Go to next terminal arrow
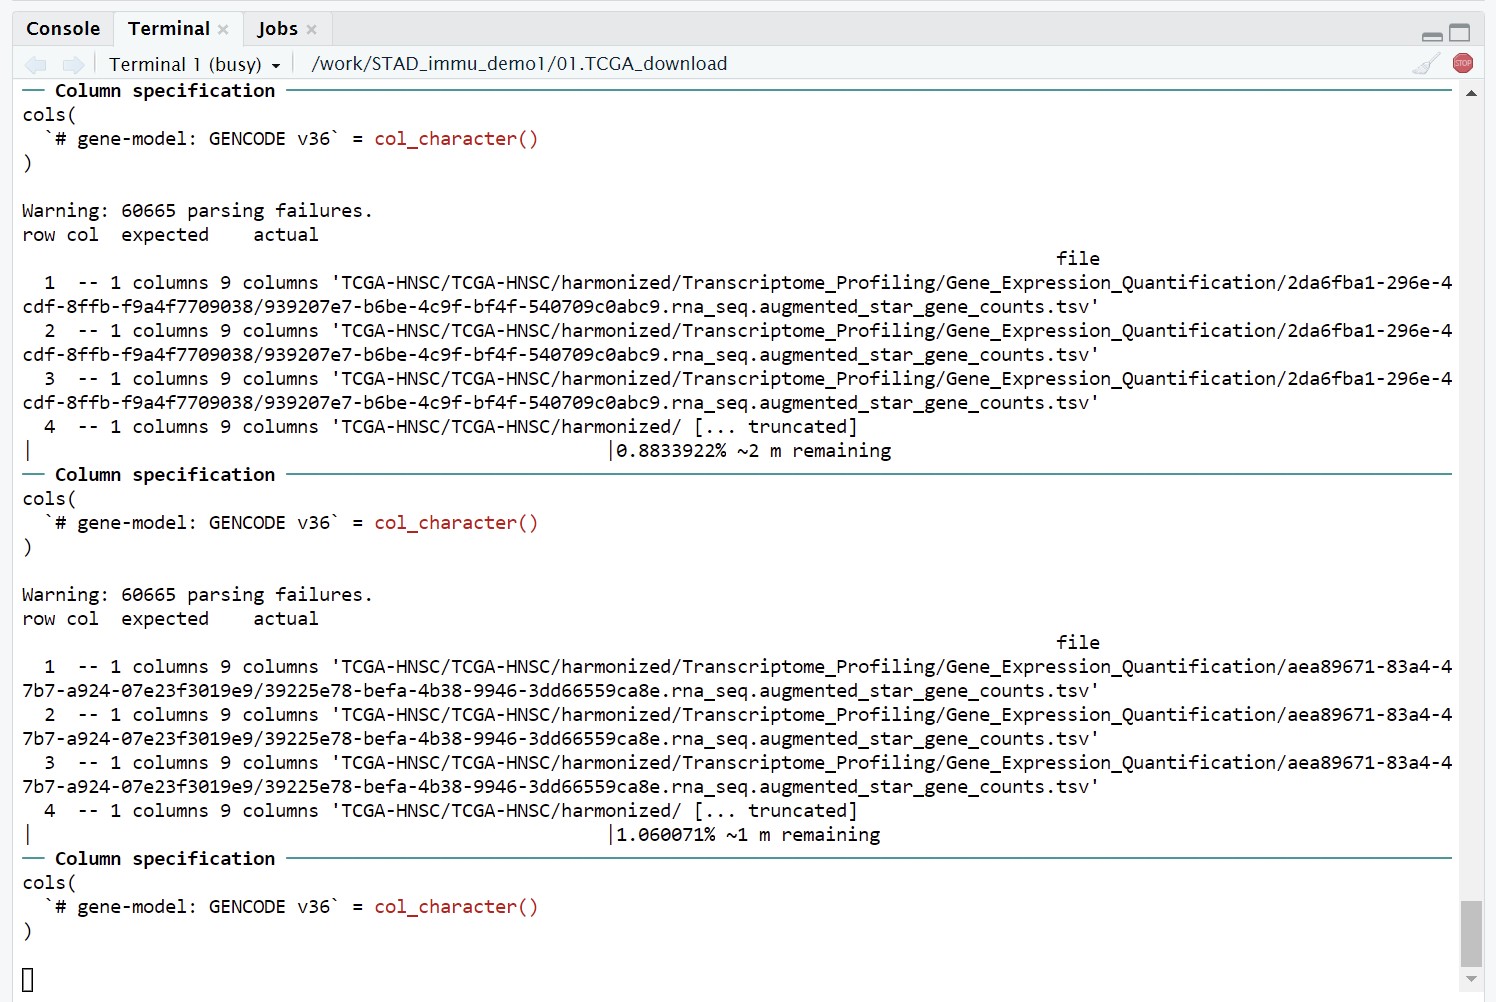 tap(73, 65)
